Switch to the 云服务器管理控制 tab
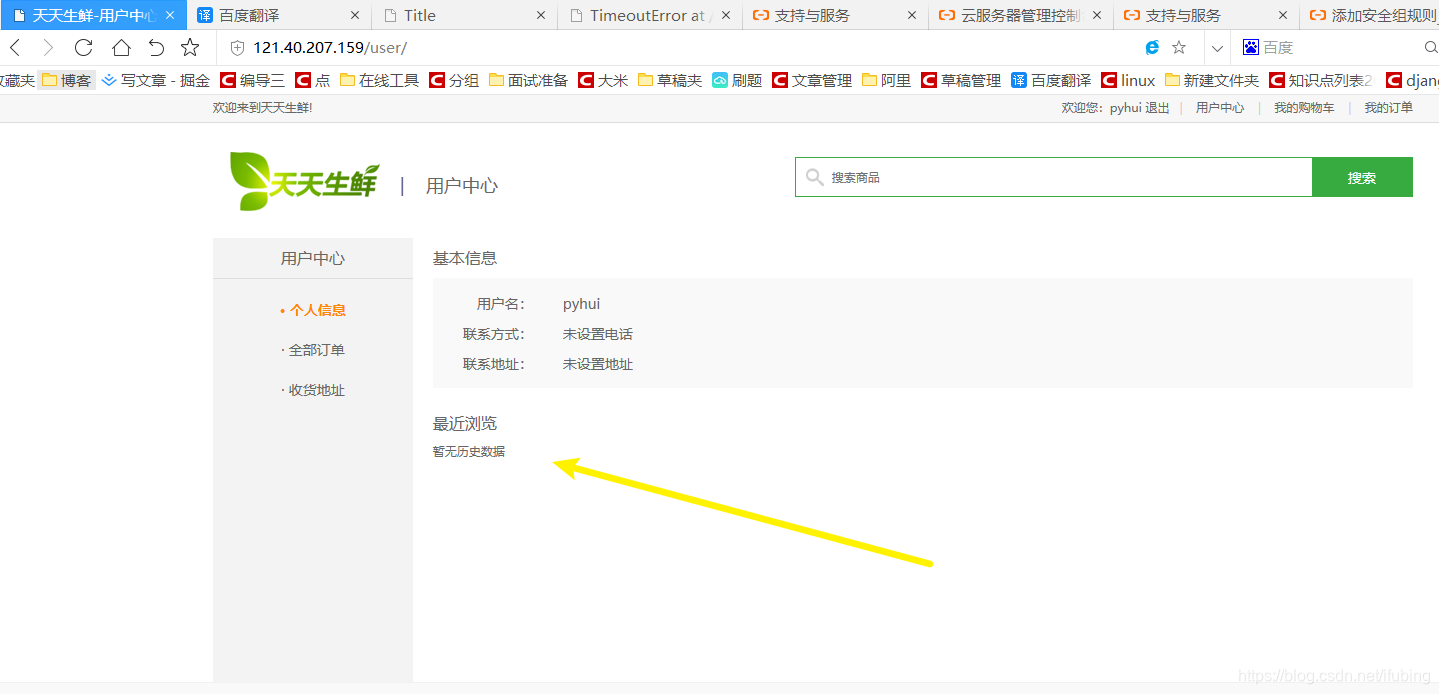 click(1020, 15)
